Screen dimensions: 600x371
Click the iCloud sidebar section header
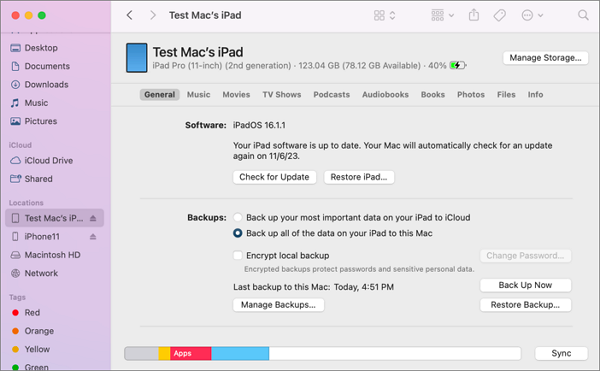[20, 145]
